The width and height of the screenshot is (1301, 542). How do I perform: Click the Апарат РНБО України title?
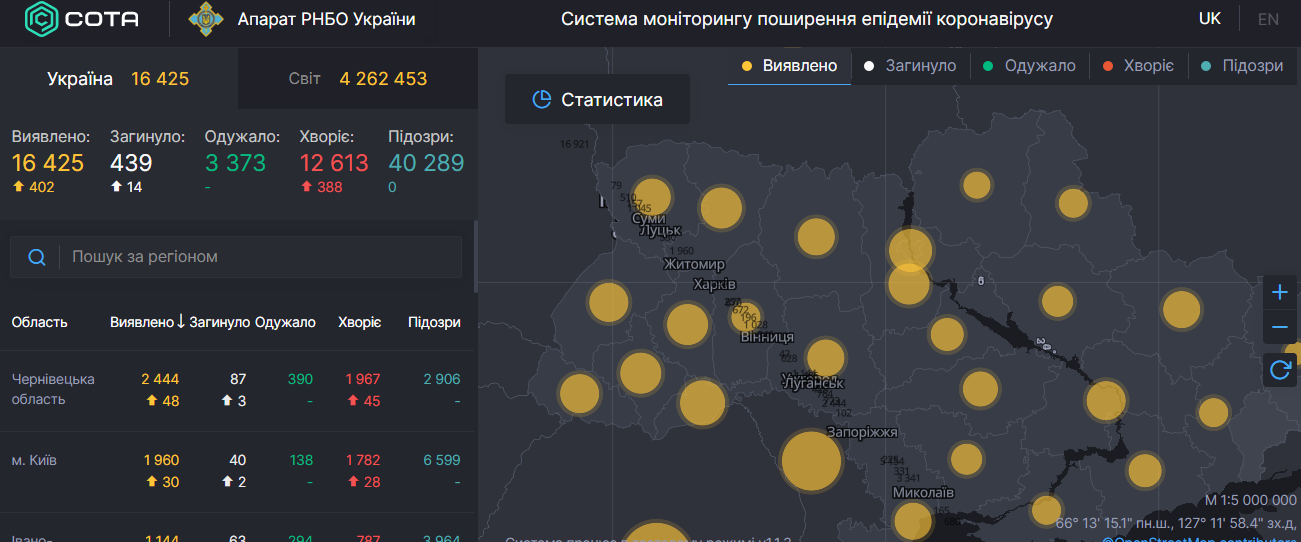point(327,19)
